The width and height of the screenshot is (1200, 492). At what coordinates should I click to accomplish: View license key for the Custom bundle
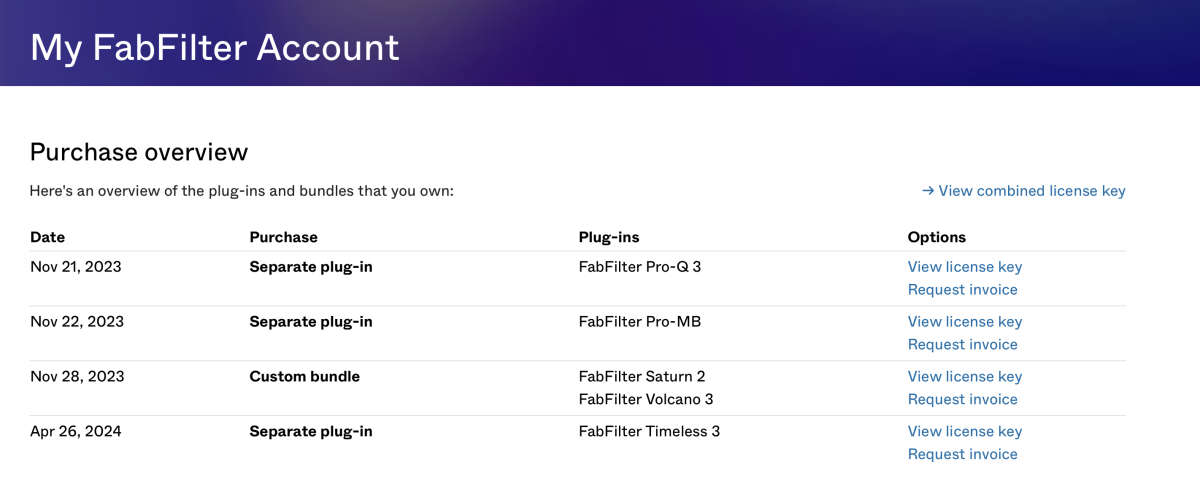[965, 377]
